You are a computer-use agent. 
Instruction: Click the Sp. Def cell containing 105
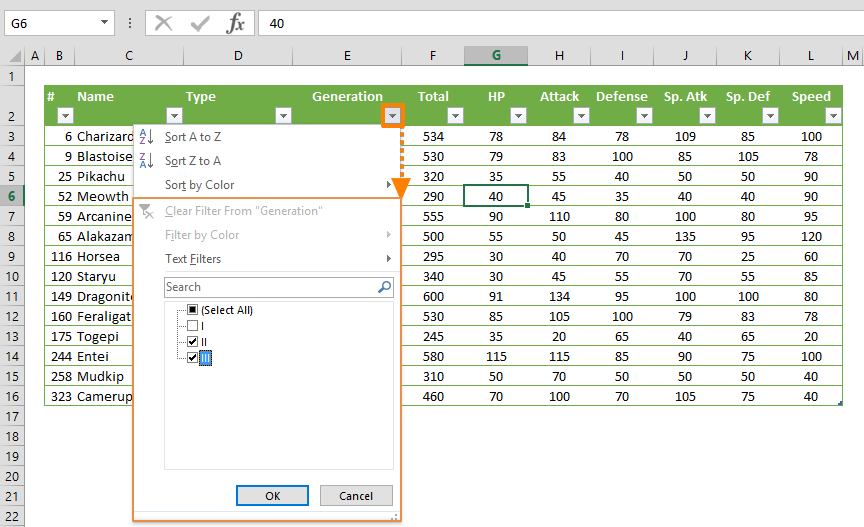[748, 157]
